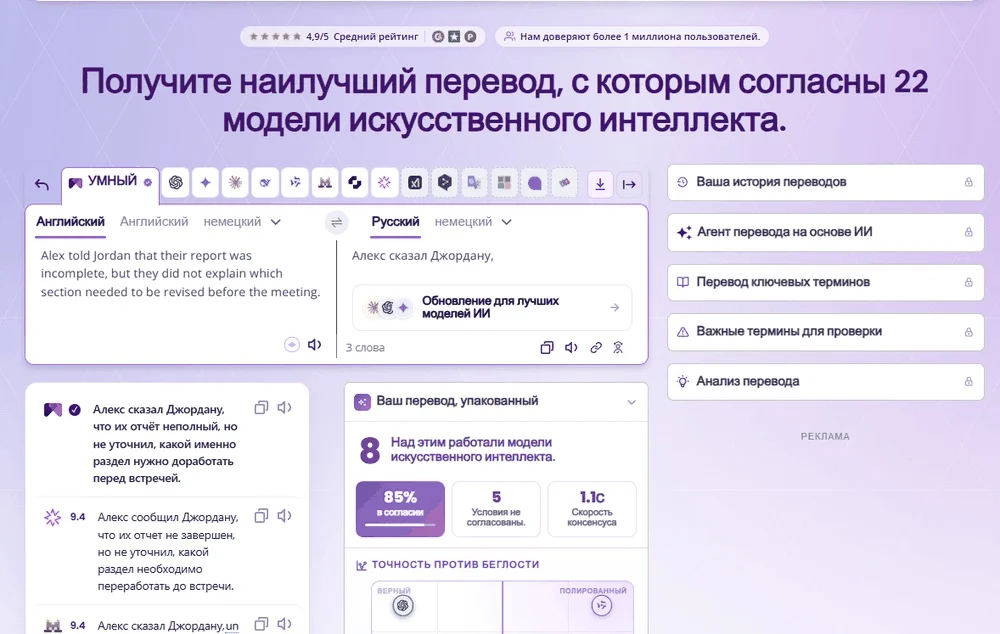The height and width of the screenshot is (634, 1000).
Task: Swap source and target languages
Action: [337, 222]
